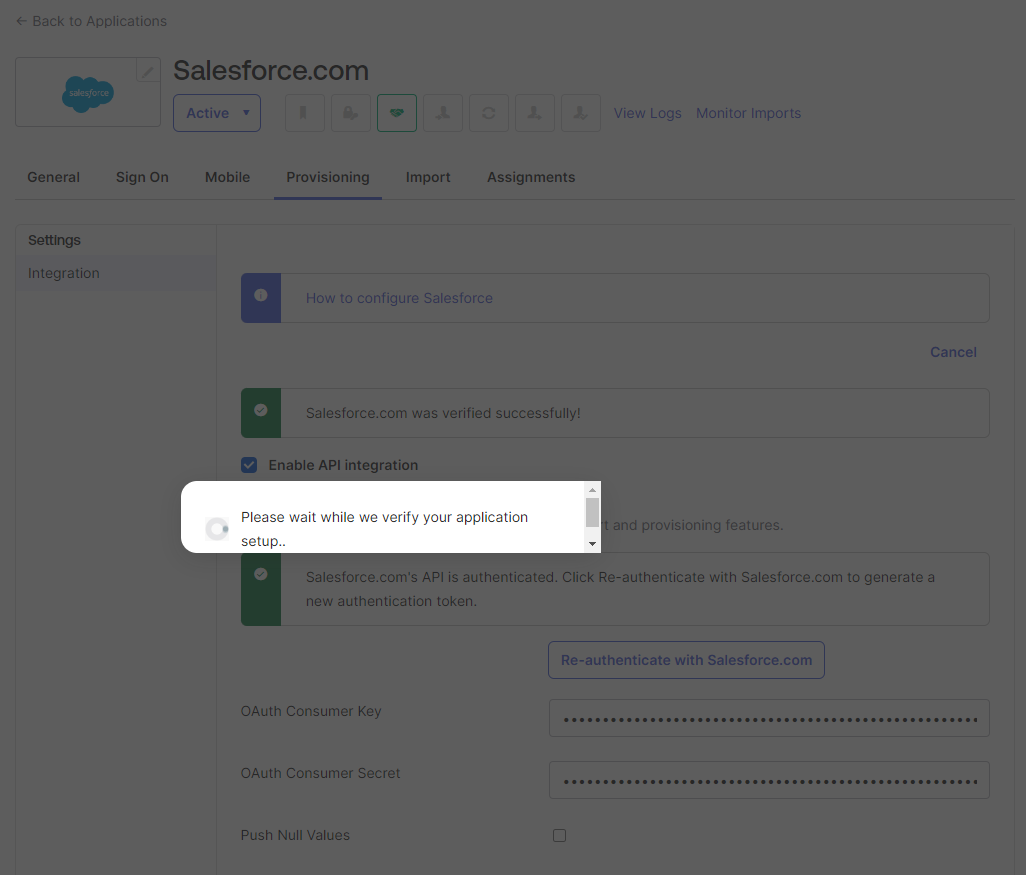Screen dimensions: 1026x875
Task: Go to the Import tab
Action: coord(428,177)
